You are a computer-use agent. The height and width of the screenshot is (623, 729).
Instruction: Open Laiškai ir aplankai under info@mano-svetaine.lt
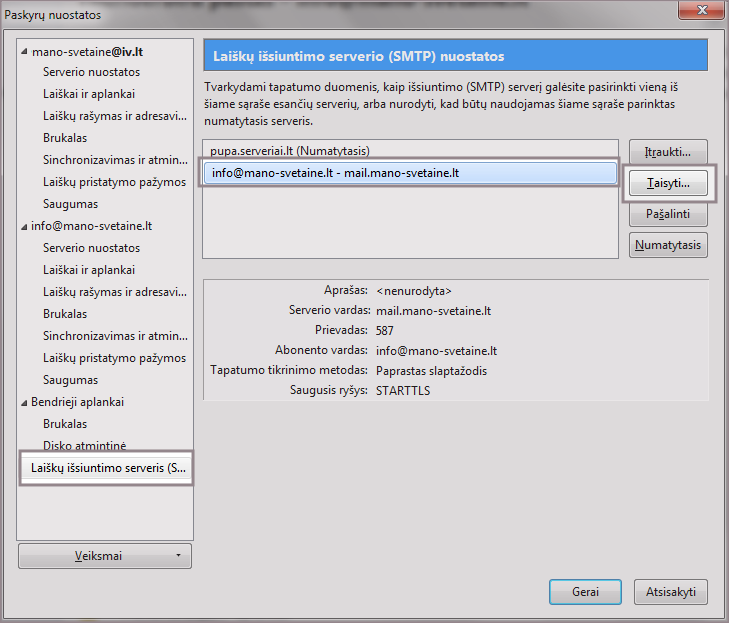[x=89, y=270]
